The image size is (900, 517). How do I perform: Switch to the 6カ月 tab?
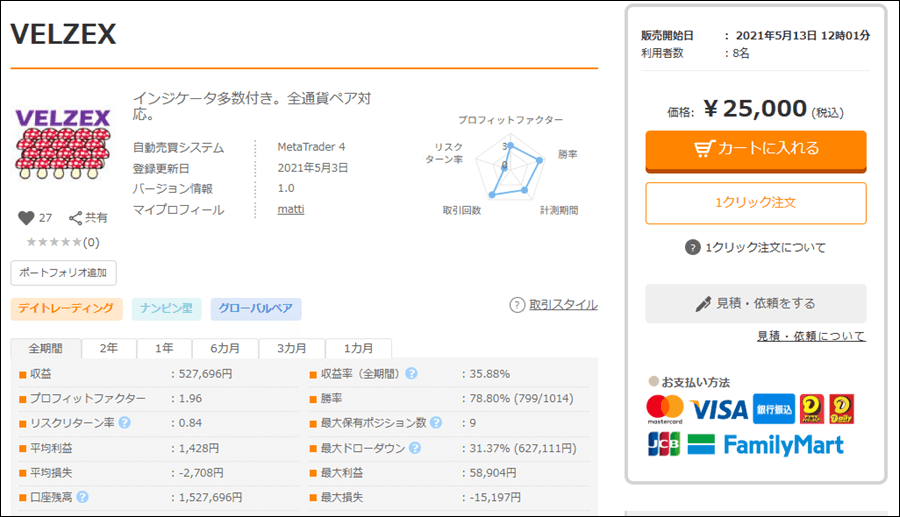pos(225,348)
